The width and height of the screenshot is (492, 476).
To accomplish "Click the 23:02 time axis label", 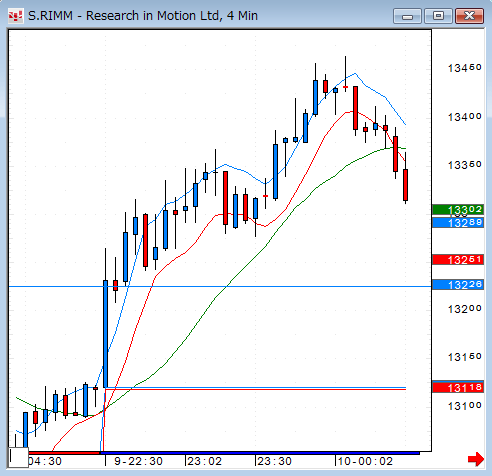I will (x=204, y=461).
